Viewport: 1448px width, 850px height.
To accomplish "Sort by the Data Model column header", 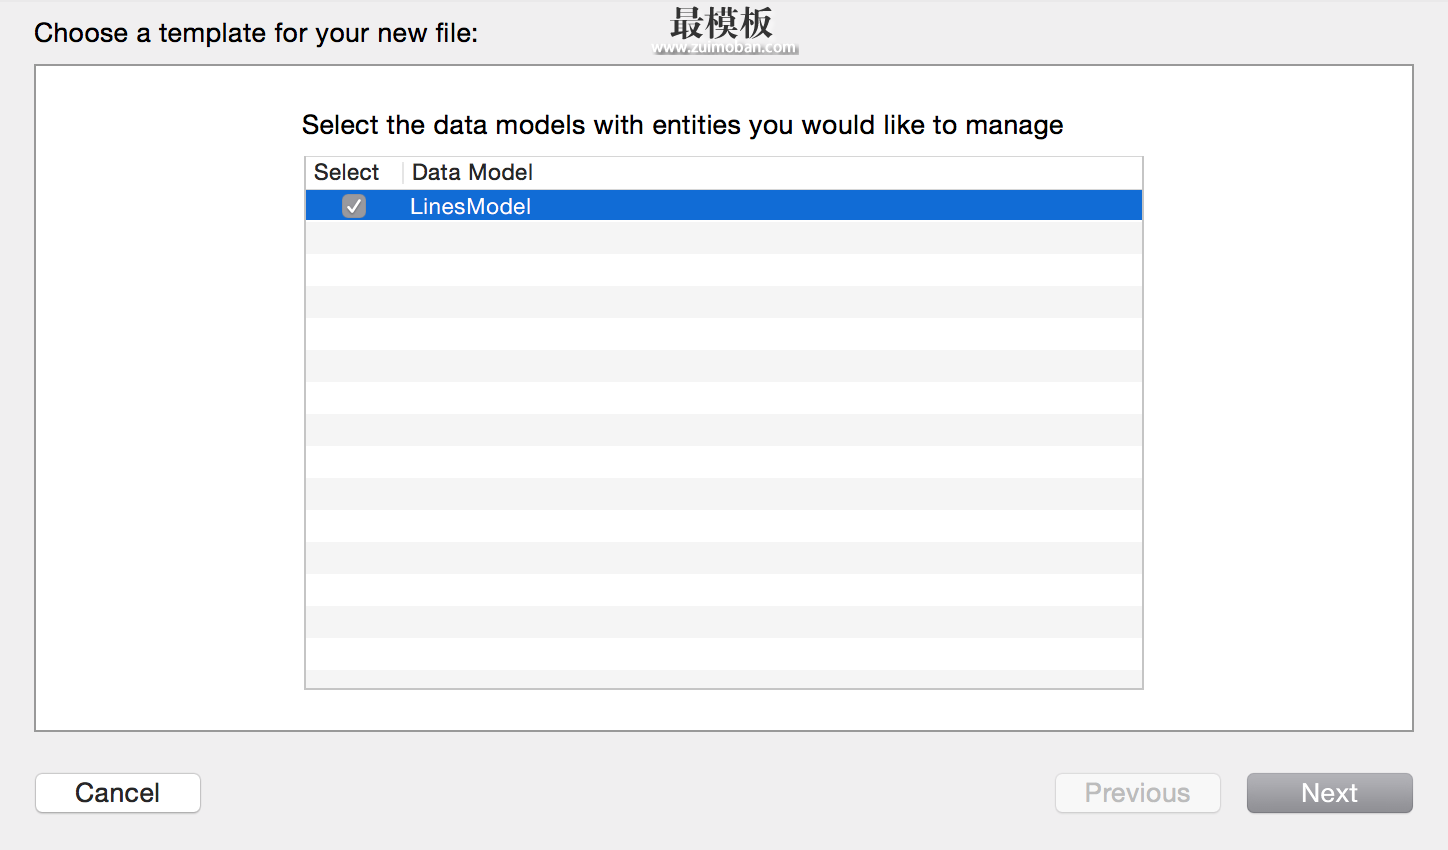I will click(472, 172).
